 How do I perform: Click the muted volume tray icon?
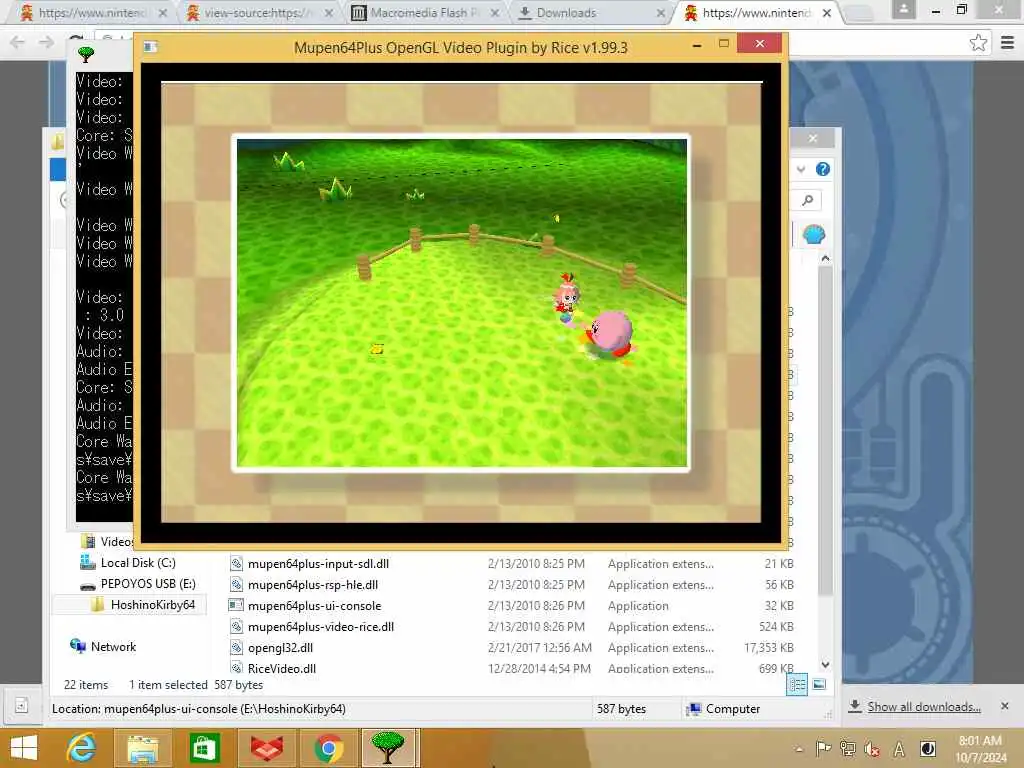coord(872,749)
